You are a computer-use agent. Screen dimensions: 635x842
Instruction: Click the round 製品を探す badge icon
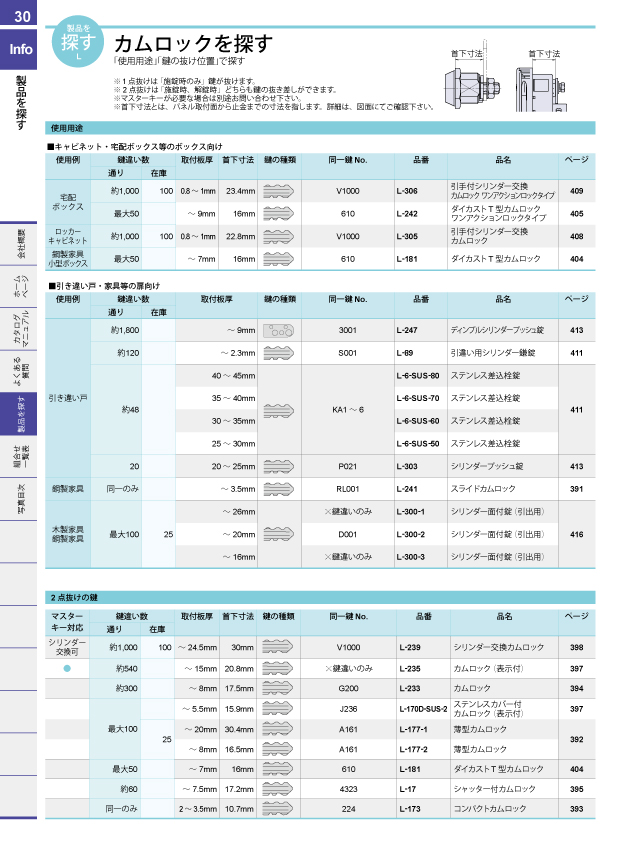81,43
